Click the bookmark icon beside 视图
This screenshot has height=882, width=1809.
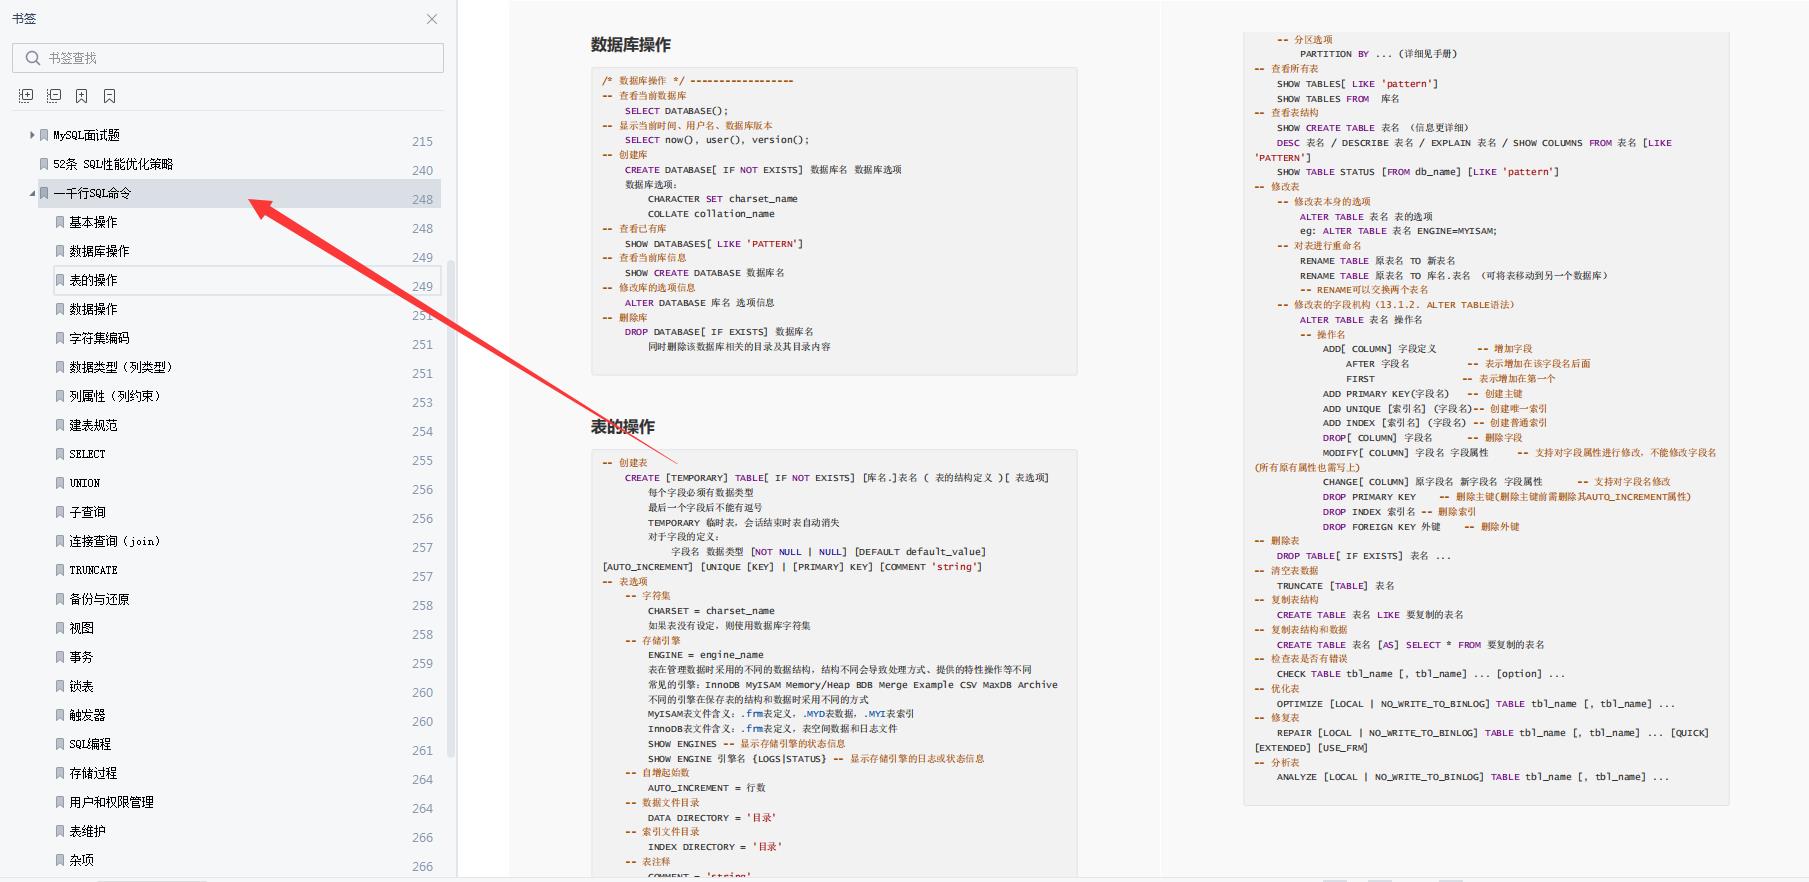(x=60, y=628)
